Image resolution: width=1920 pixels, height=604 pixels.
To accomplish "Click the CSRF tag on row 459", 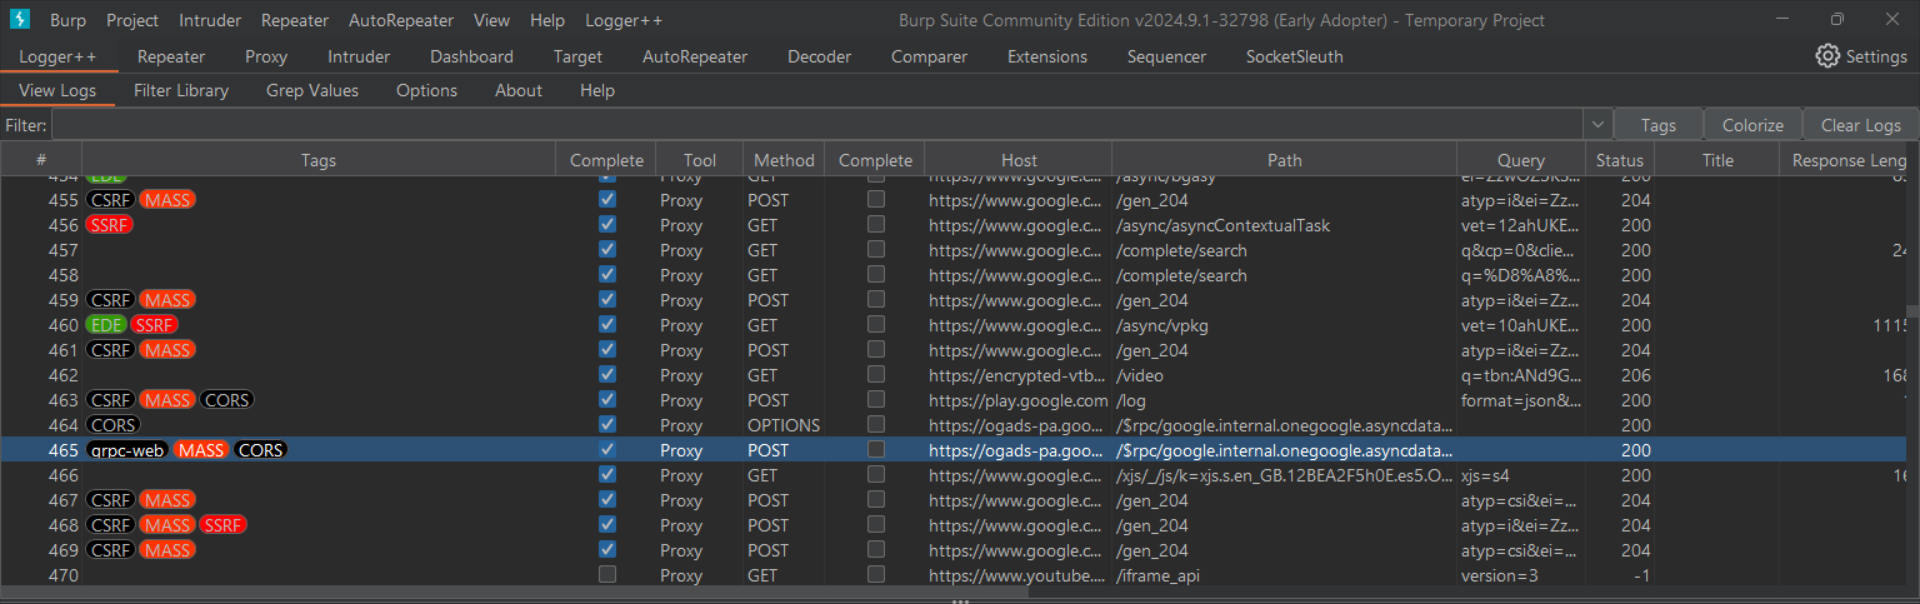I will (x=110, y=300).
